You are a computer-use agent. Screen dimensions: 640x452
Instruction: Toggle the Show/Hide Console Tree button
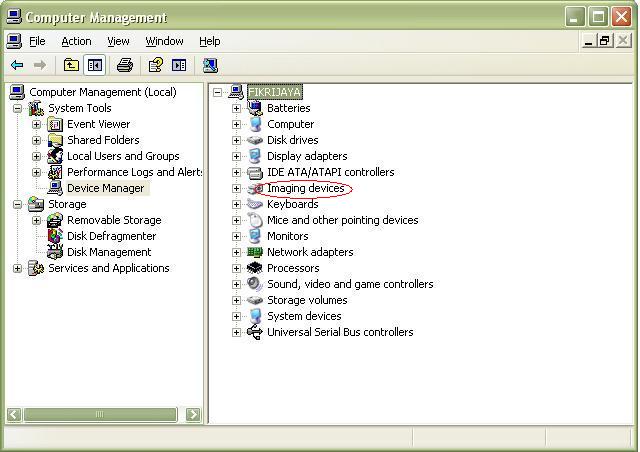[x=95, y=65]
